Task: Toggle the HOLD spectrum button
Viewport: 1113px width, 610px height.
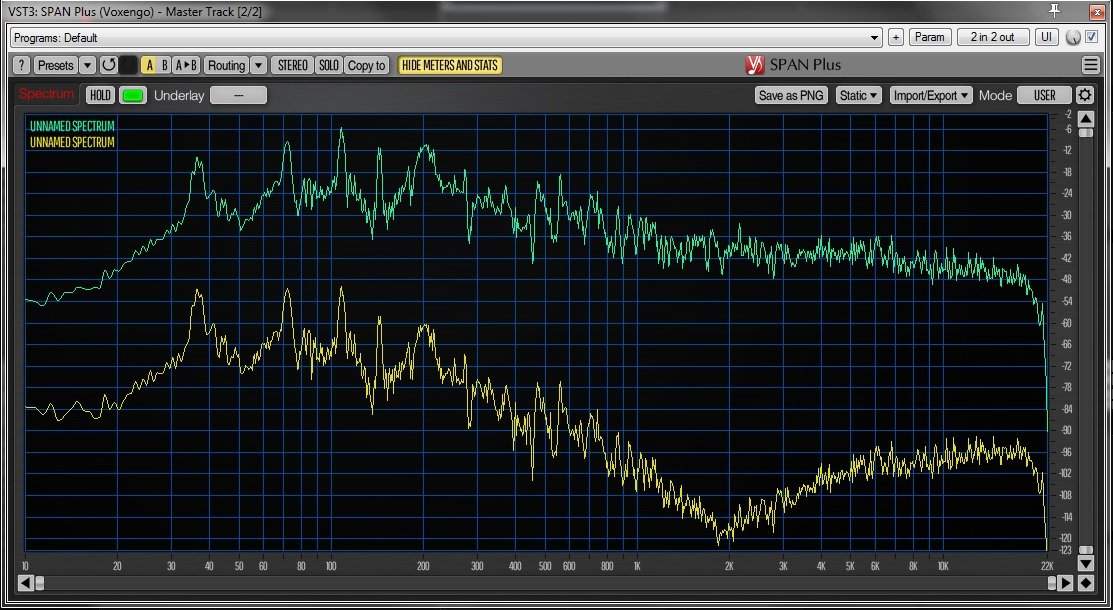Action: click(x=100, y=95)
